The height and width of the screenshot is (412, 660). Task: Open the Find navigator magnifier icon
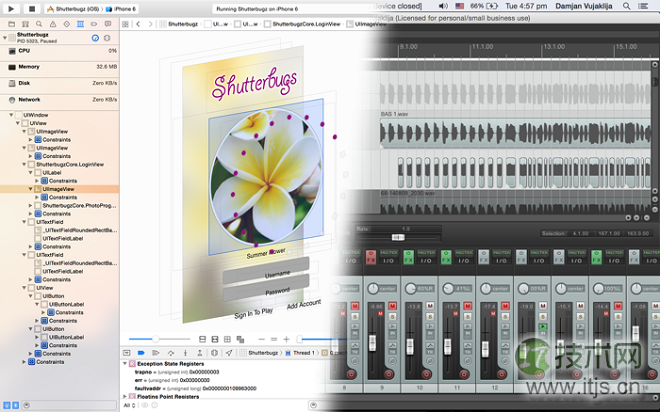click(x=39, y=24)
